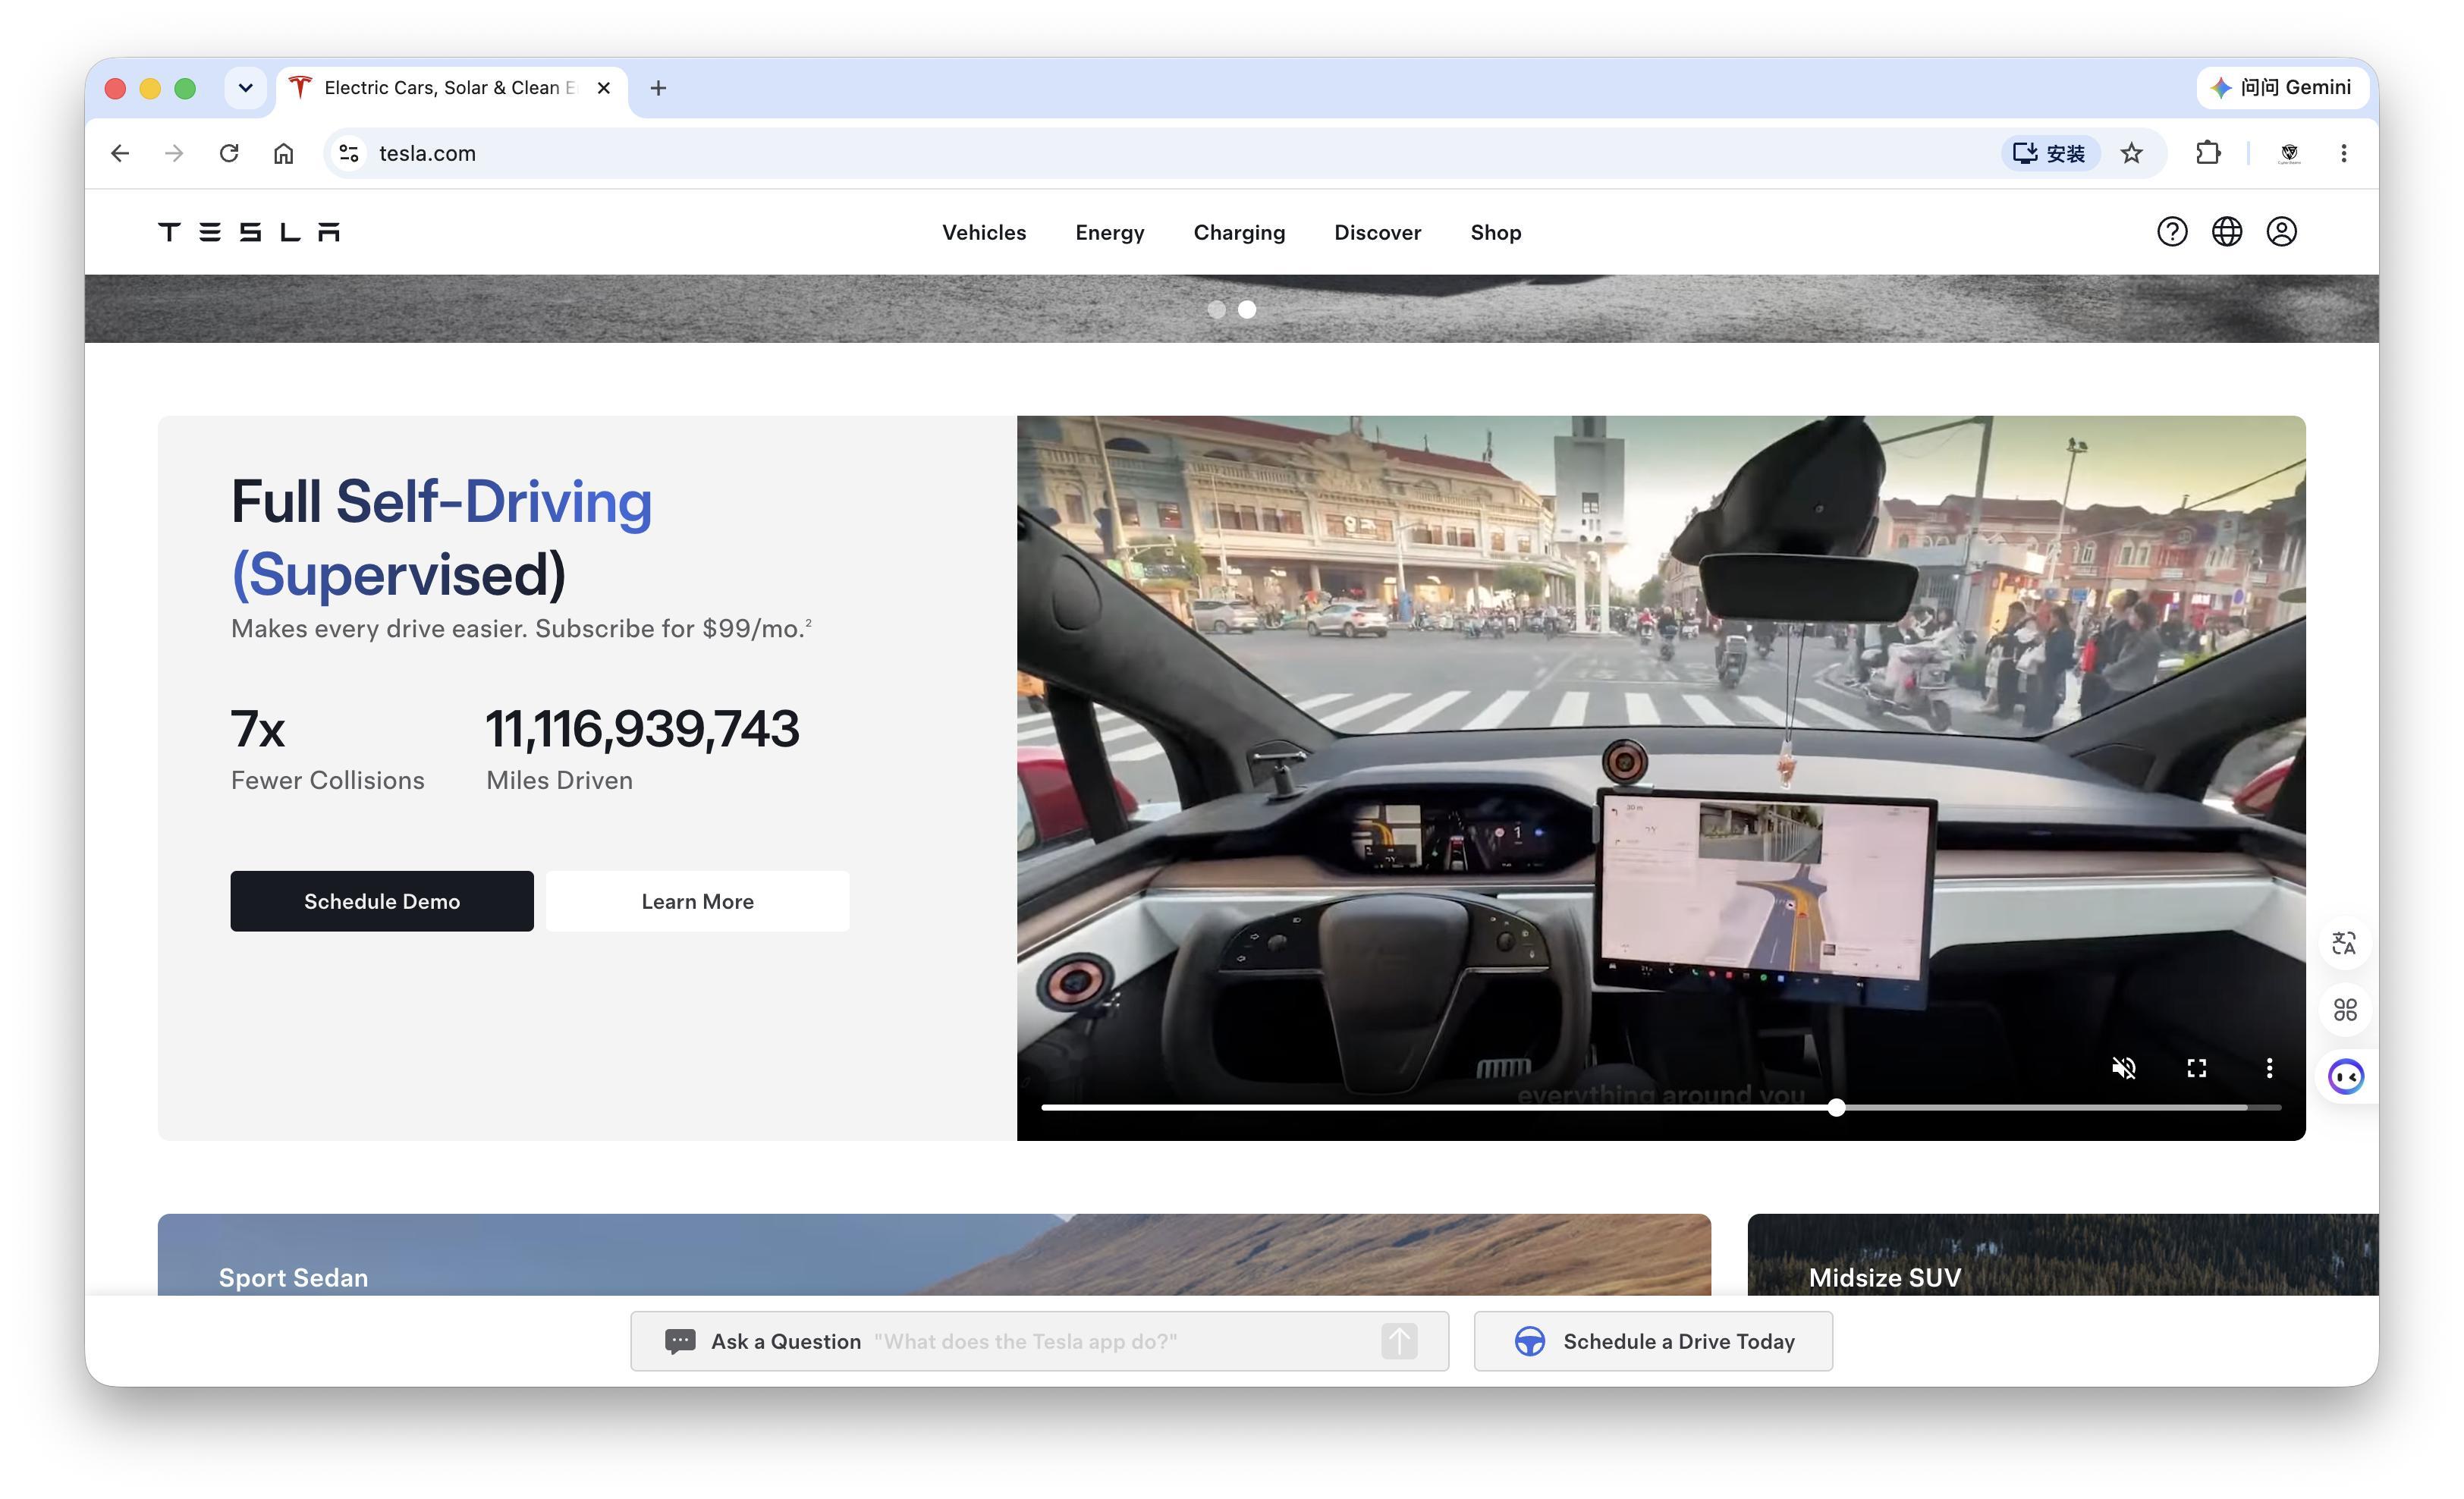The image size is (2464, 1499).
Task: Click the 问问 Gemini button
Action: coord(2281,88)
